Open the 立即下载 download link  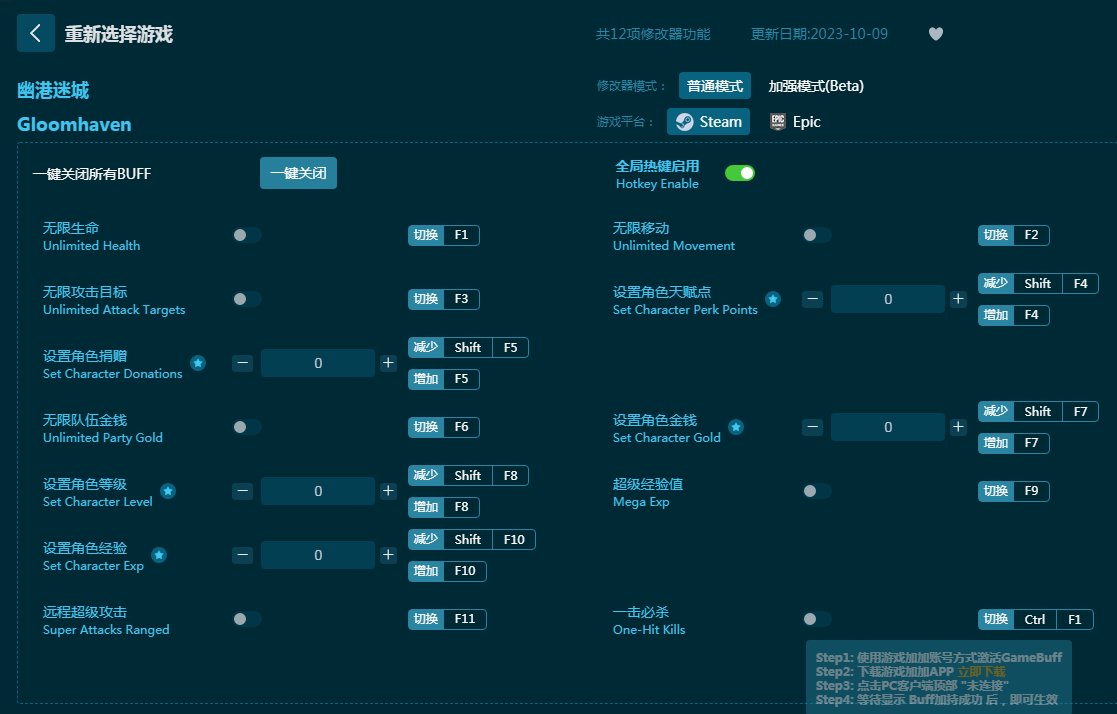(x=981, y=672)
